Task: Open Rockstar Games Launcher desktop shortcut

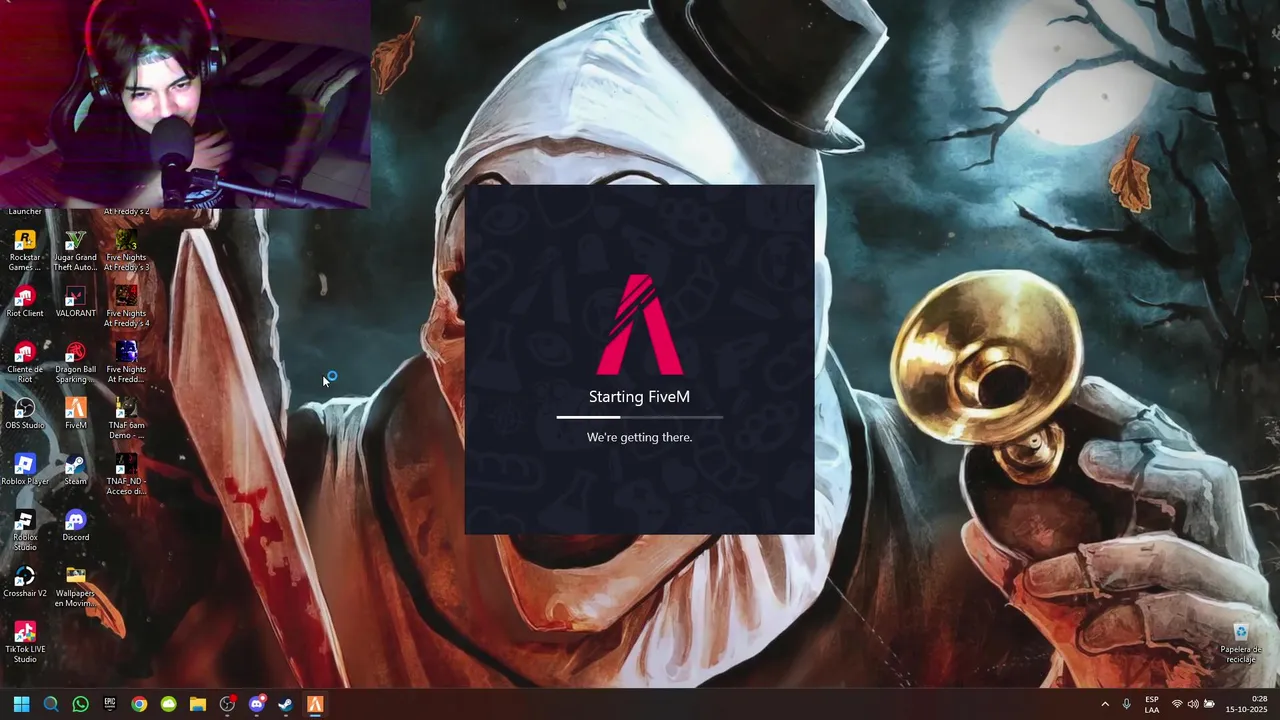Action: click(25, 251)
